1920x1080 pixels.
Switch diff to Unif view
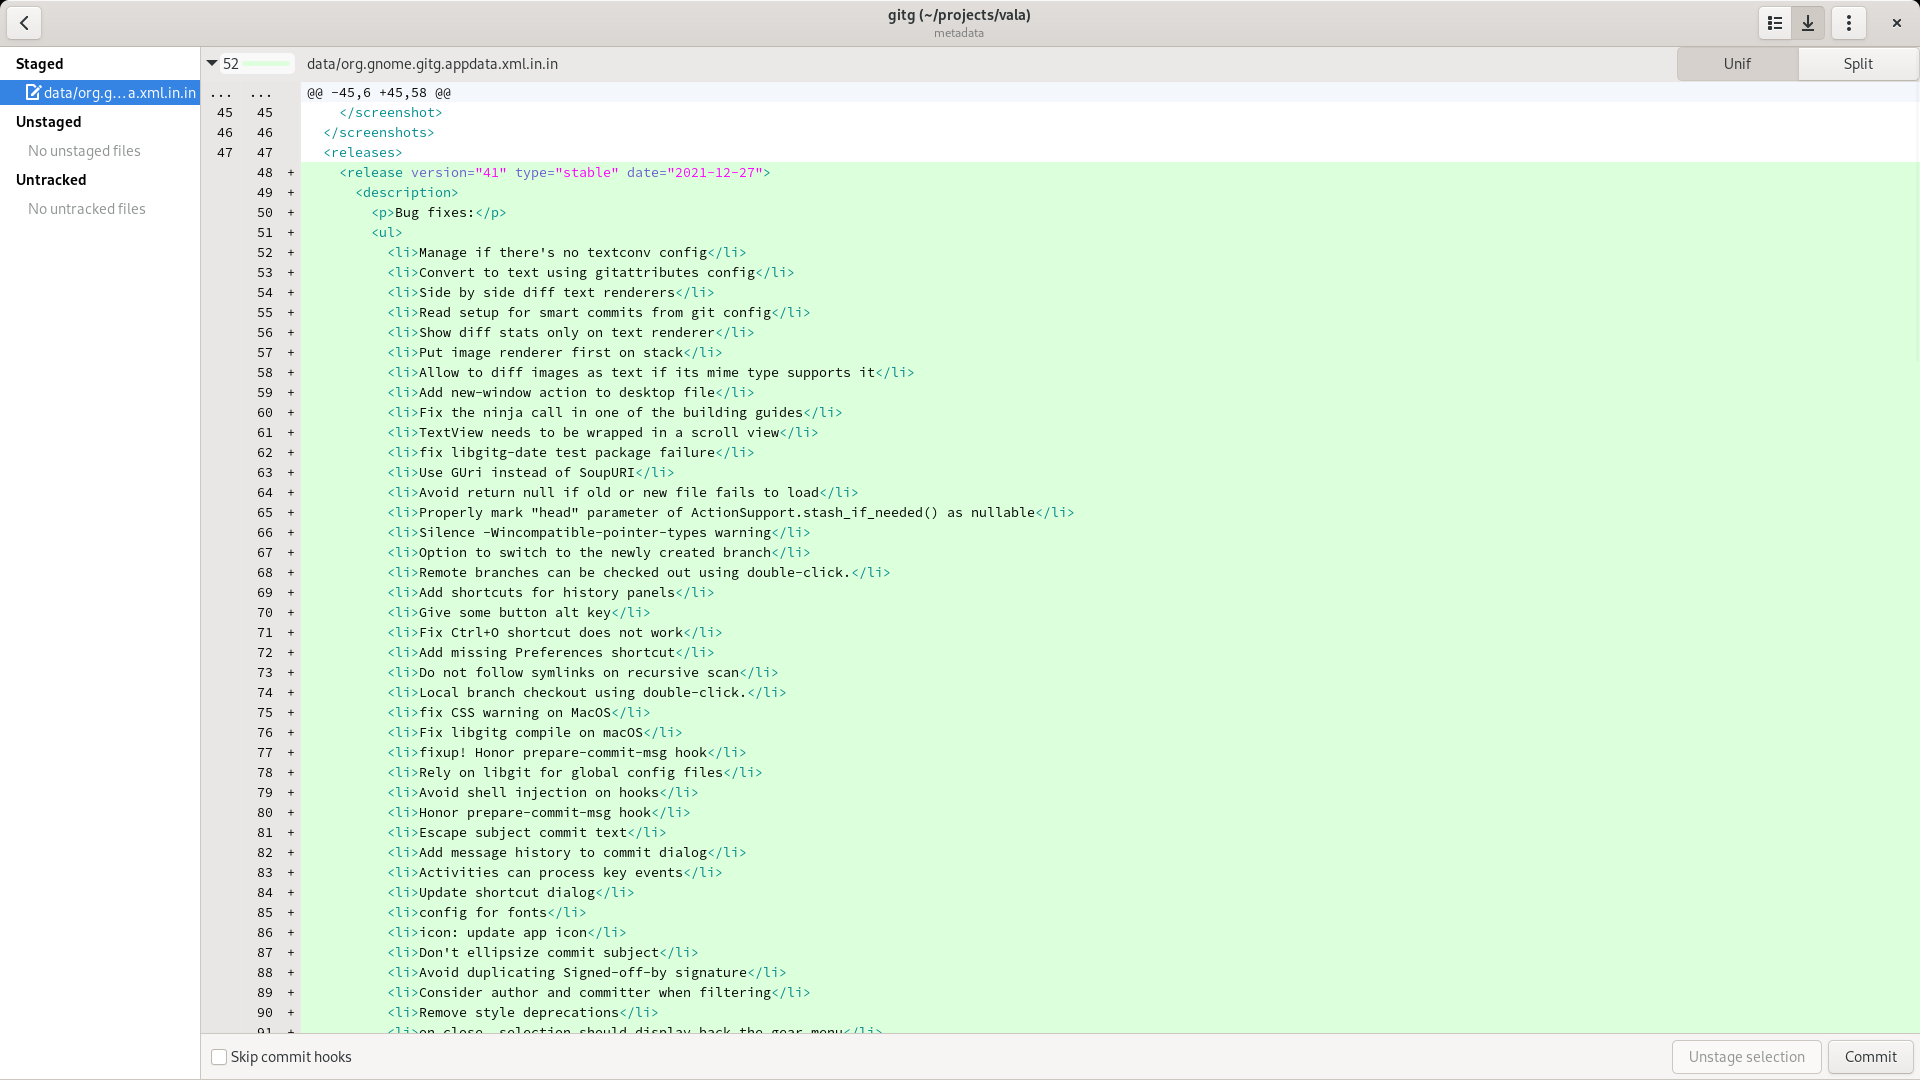1737,63
